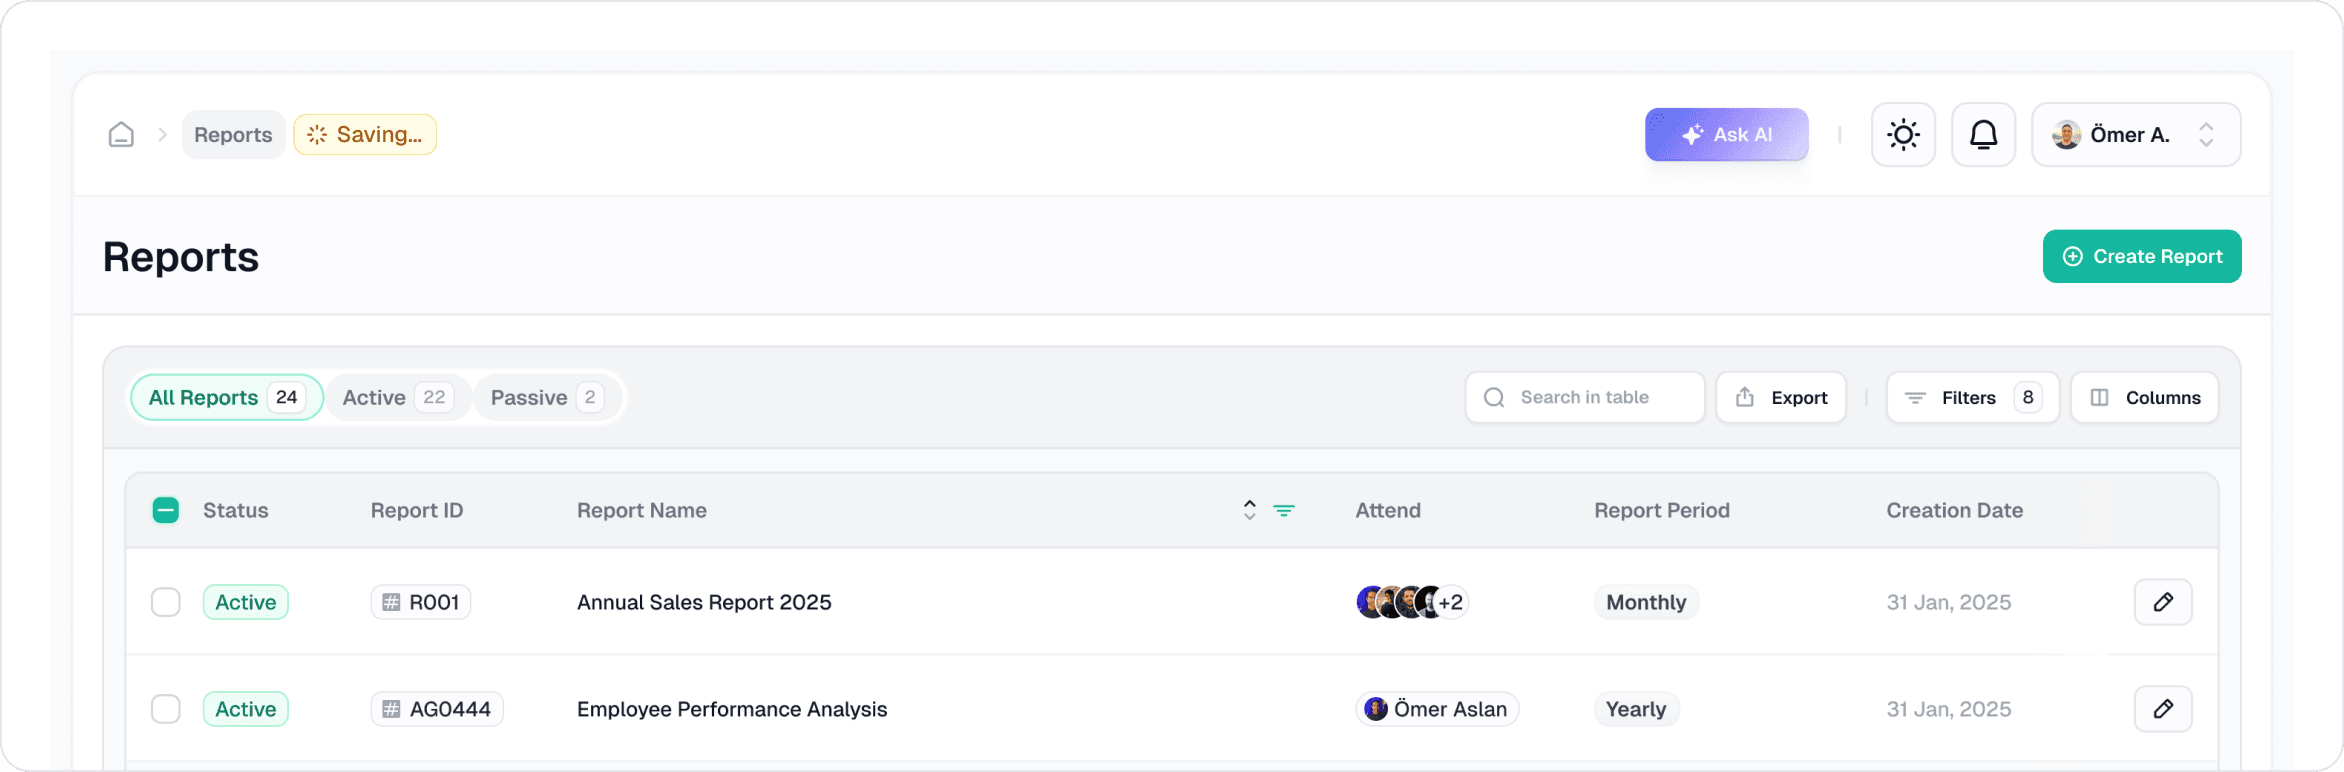This screenshot has height=772, width=2344.
Task: Click the attendee avatars group in R001 row
Action: pyautogui.click(x=1410, y=602)
